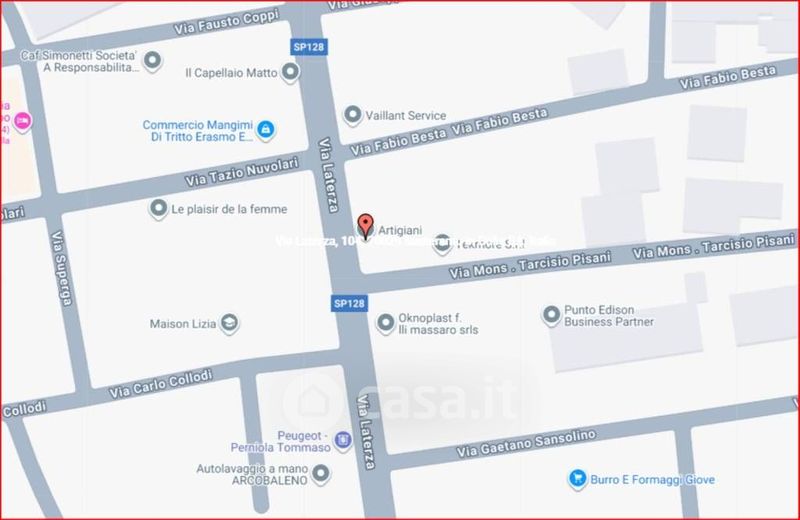
Task: Click the Caf Simonetti Societa' pin
Action: coord(152,61)
